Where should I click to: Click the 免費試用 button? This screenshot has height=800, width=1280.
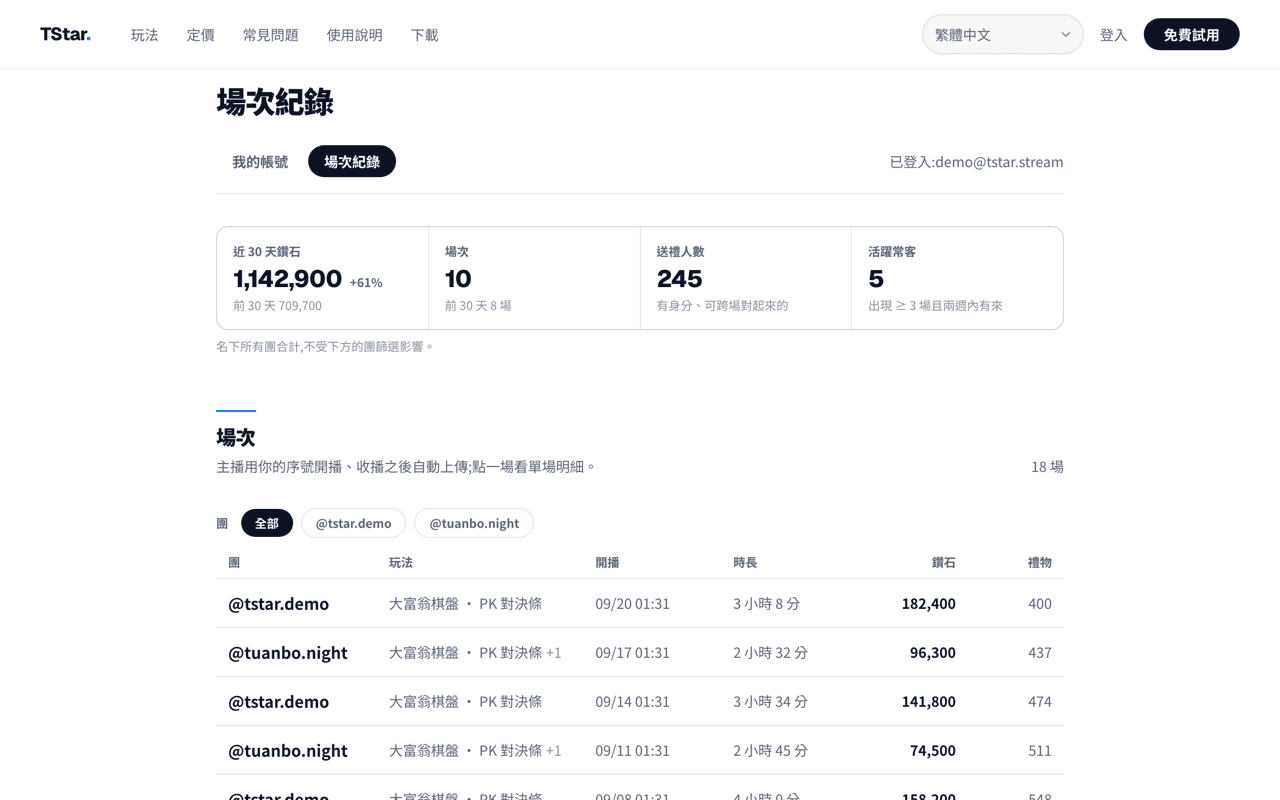pyautogui.click(x=1191, y=34)
